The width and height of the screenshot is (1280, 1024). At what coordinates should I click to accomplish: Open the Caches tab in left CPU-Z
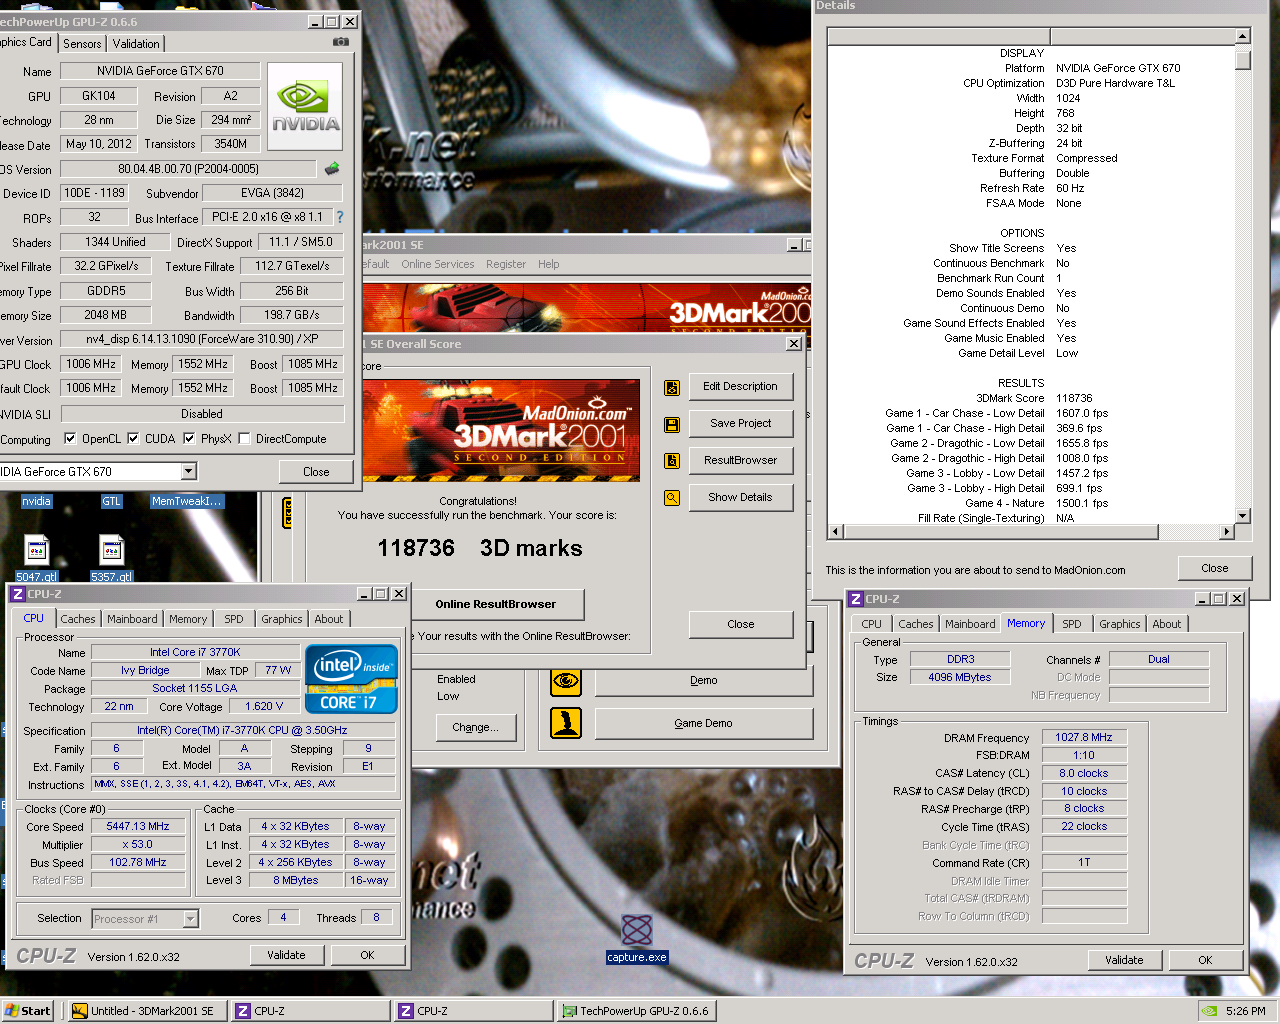click(78, 619)
